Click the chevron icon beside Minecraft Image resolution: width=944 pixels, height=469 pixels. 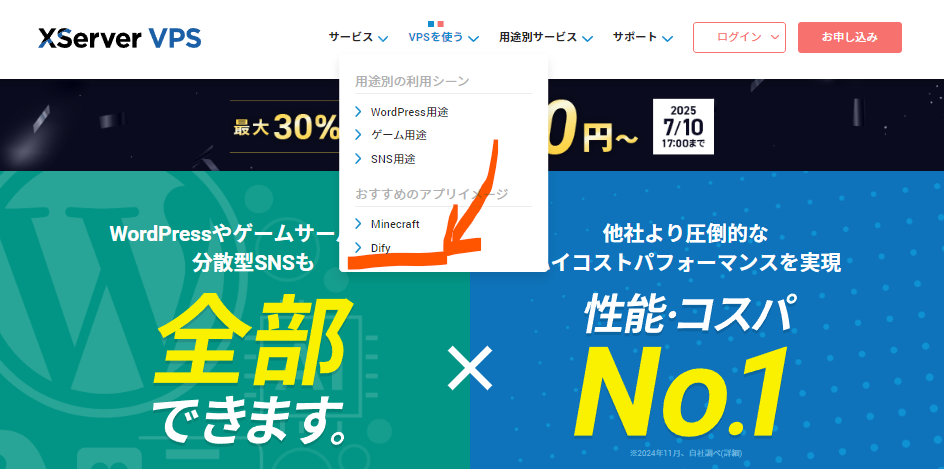tap(358, 224)
